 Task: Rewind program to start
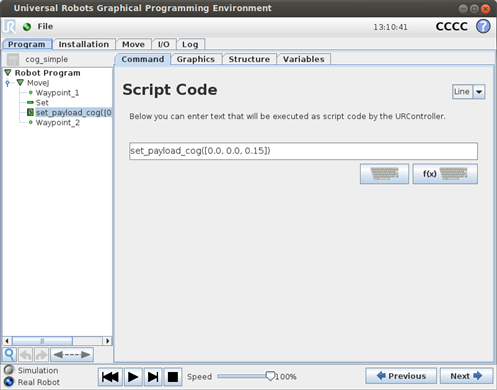[110, 377]
